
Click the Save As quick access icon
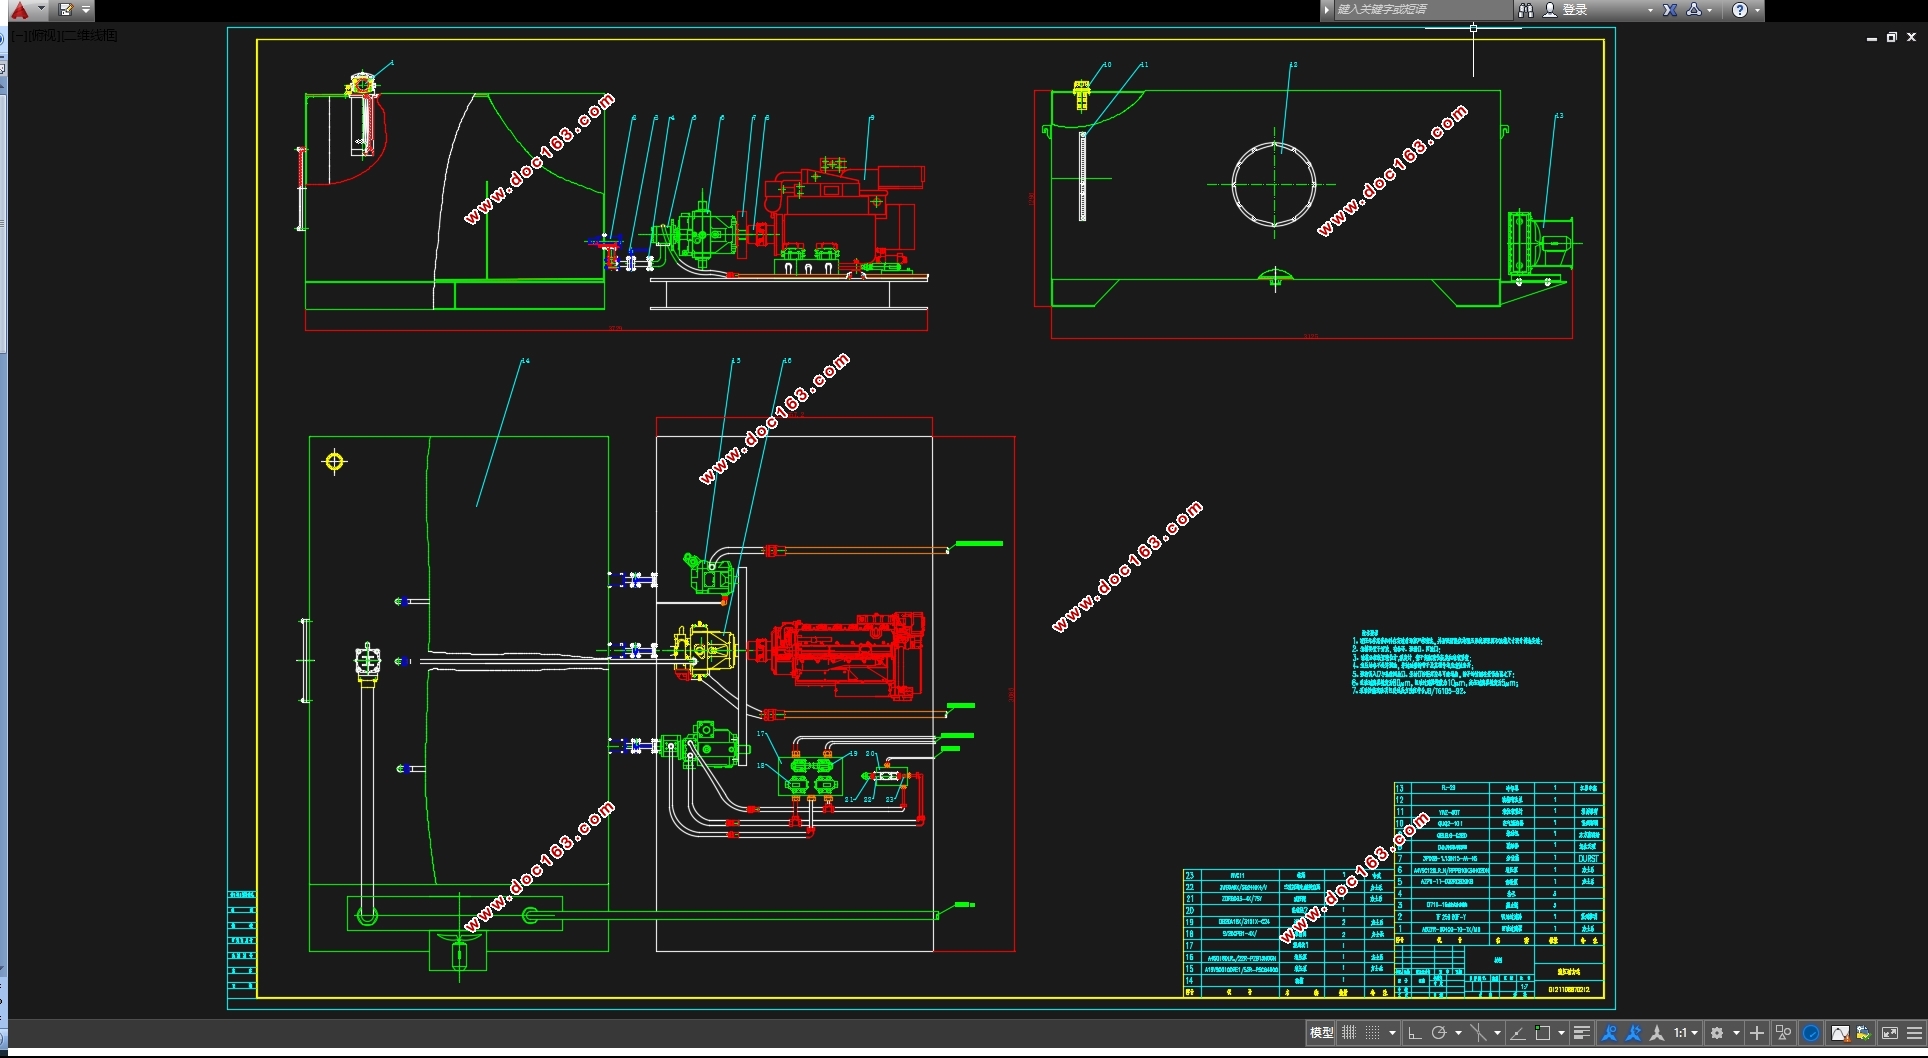pos(66,10)
